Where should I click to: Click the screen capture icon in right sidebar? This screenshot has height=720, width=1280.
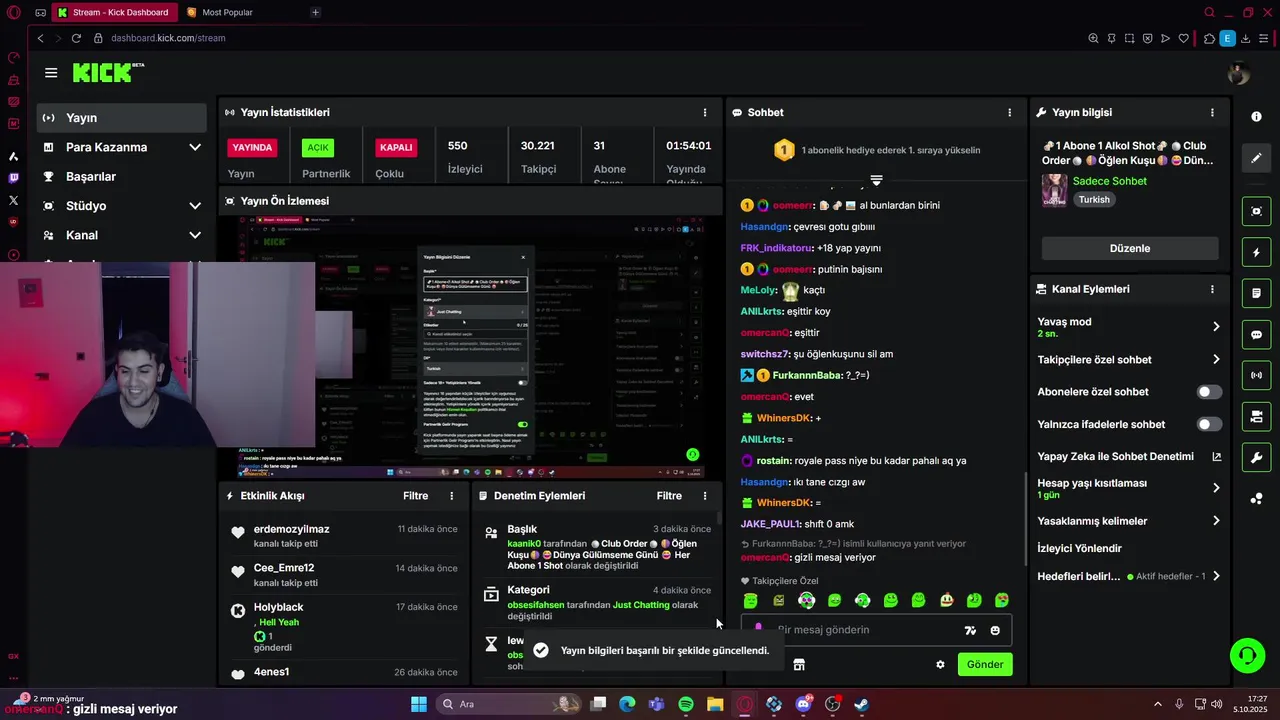click(1257, 212)
